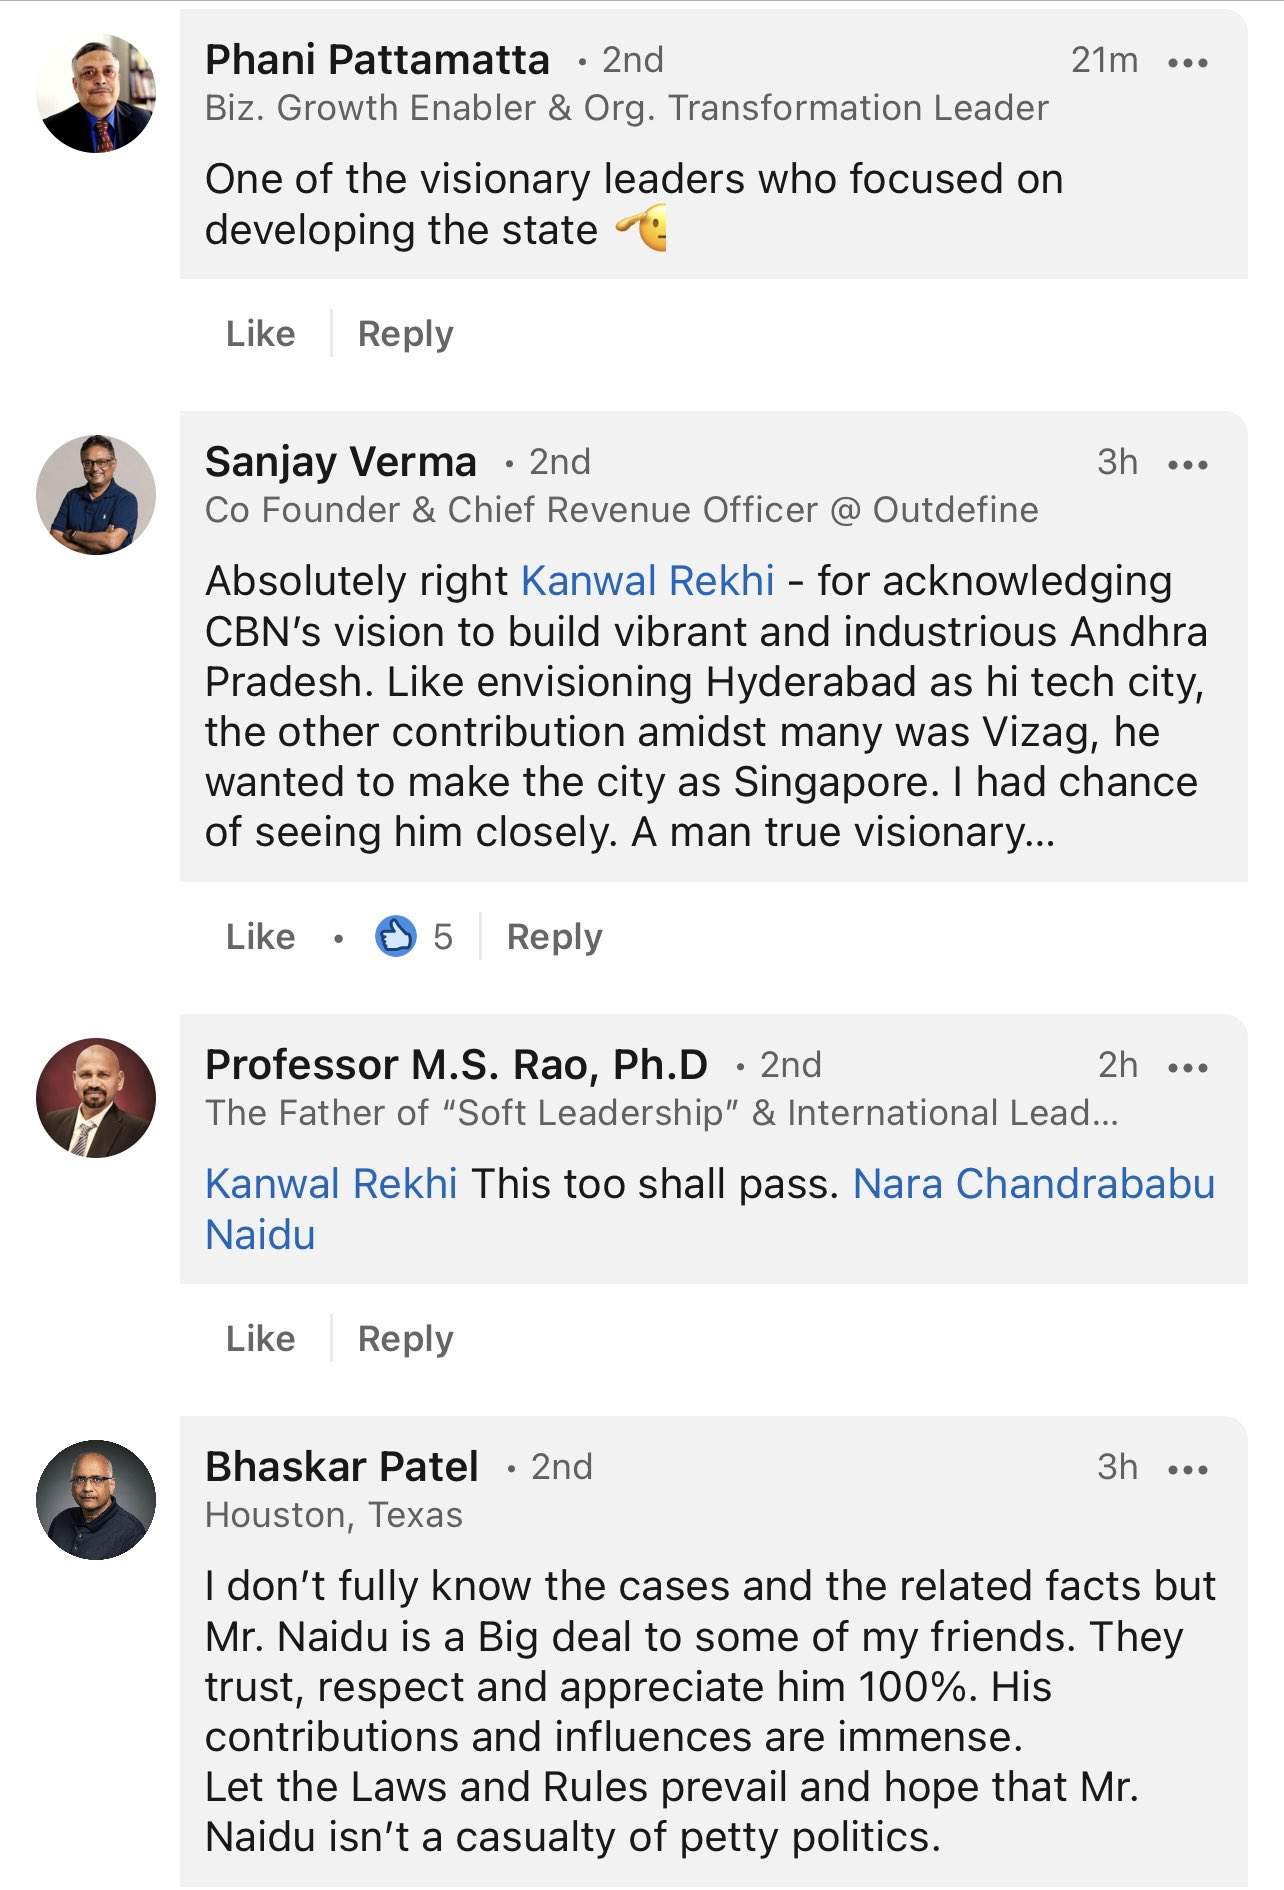Screen dimensions: 1284x1890
Task: Open Sanjay Verma's profile photo
Action: point(96,495)
